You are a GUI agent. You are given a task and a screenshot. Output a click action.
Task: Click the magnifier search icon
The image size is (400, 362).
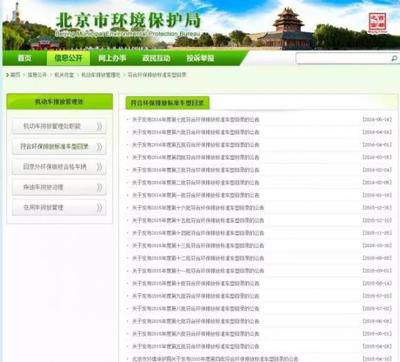[x=394, y=58]
